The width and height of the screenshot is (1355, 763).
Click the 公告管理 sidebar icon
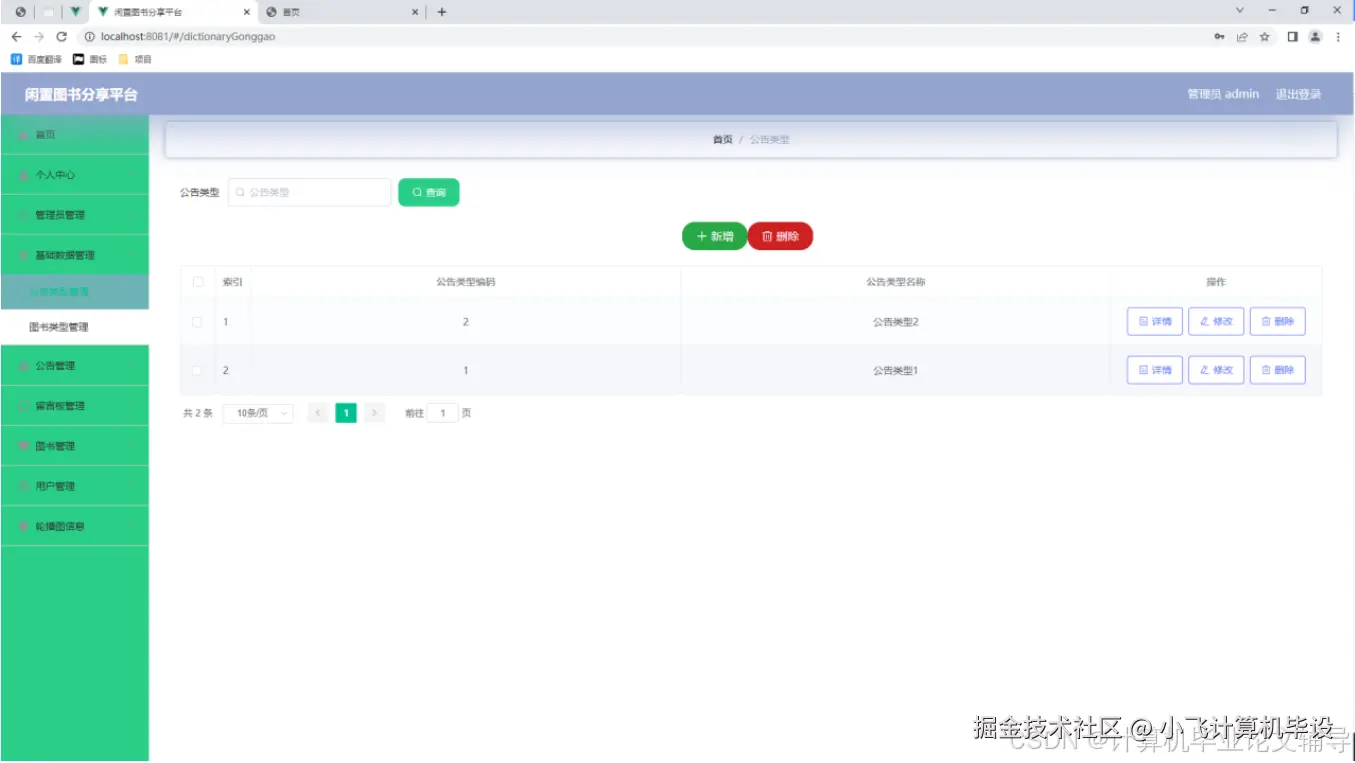coord(23,366)
